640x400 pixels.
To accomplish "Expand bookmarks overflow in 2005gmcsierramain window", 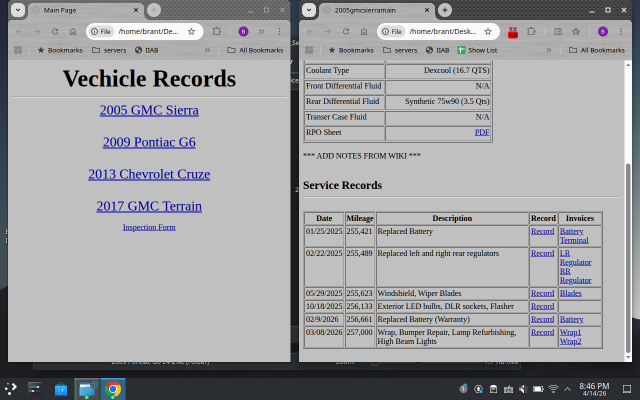I will 549,50.
